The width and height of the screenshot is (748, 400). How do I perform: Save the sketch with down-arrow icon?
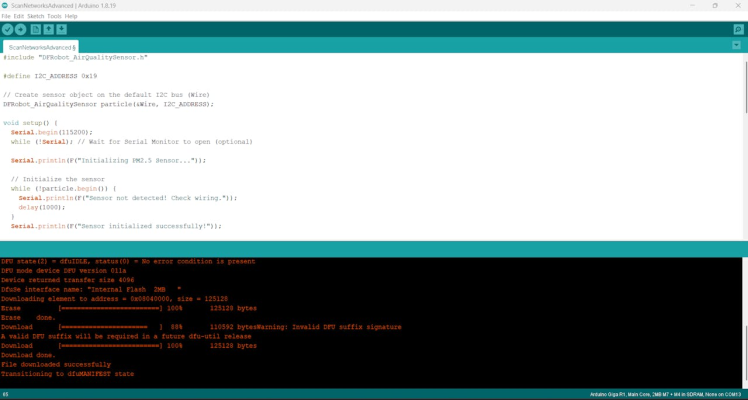pyautogui.click(x=62, y=30)
